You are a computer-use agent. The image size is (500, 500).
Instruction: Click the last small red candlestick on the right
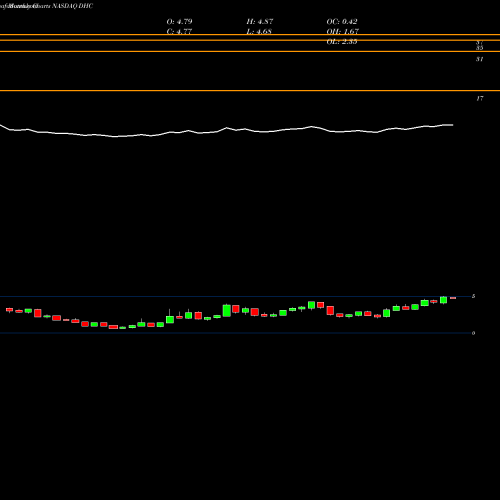pos(453,298)
